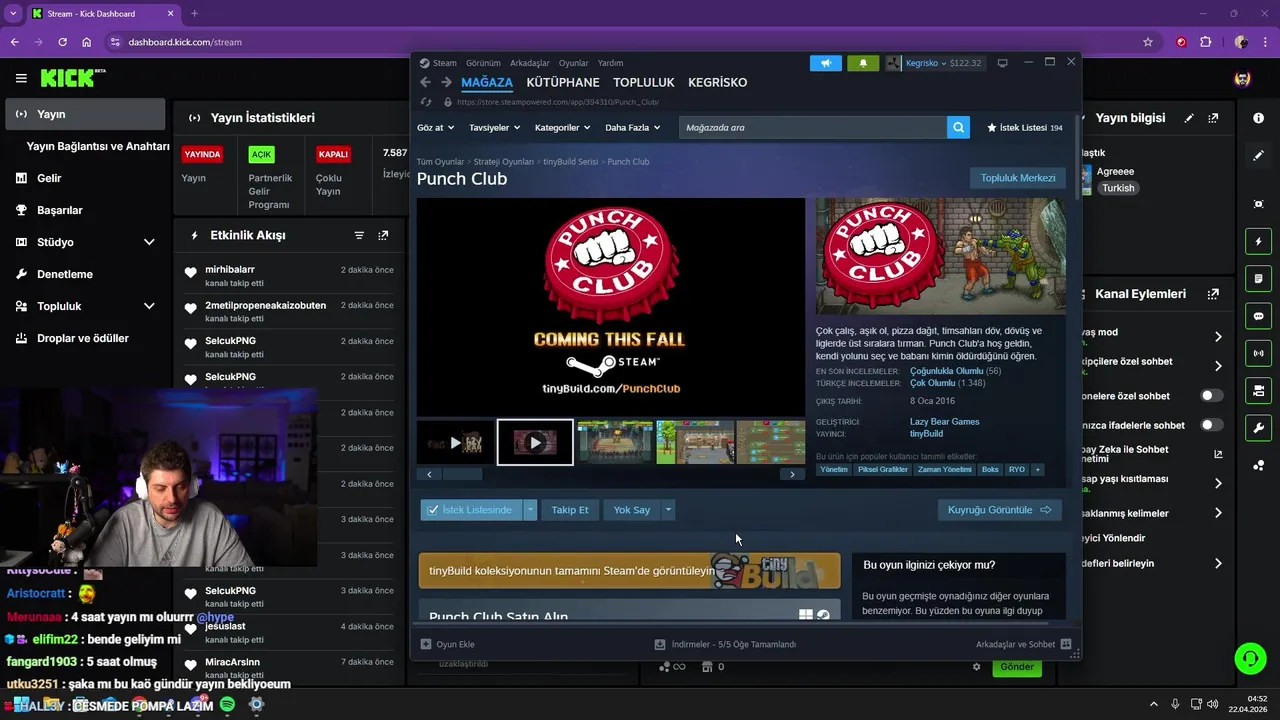Open the Oyunlar menu

point(574,63)
